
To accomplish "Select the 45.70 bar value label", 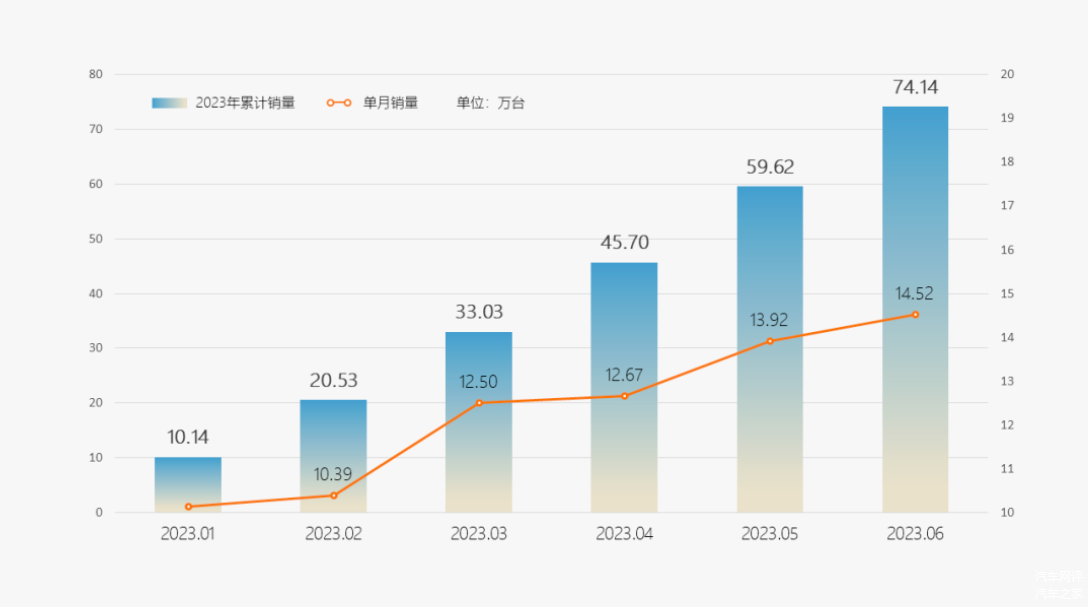I will (624, 243).
